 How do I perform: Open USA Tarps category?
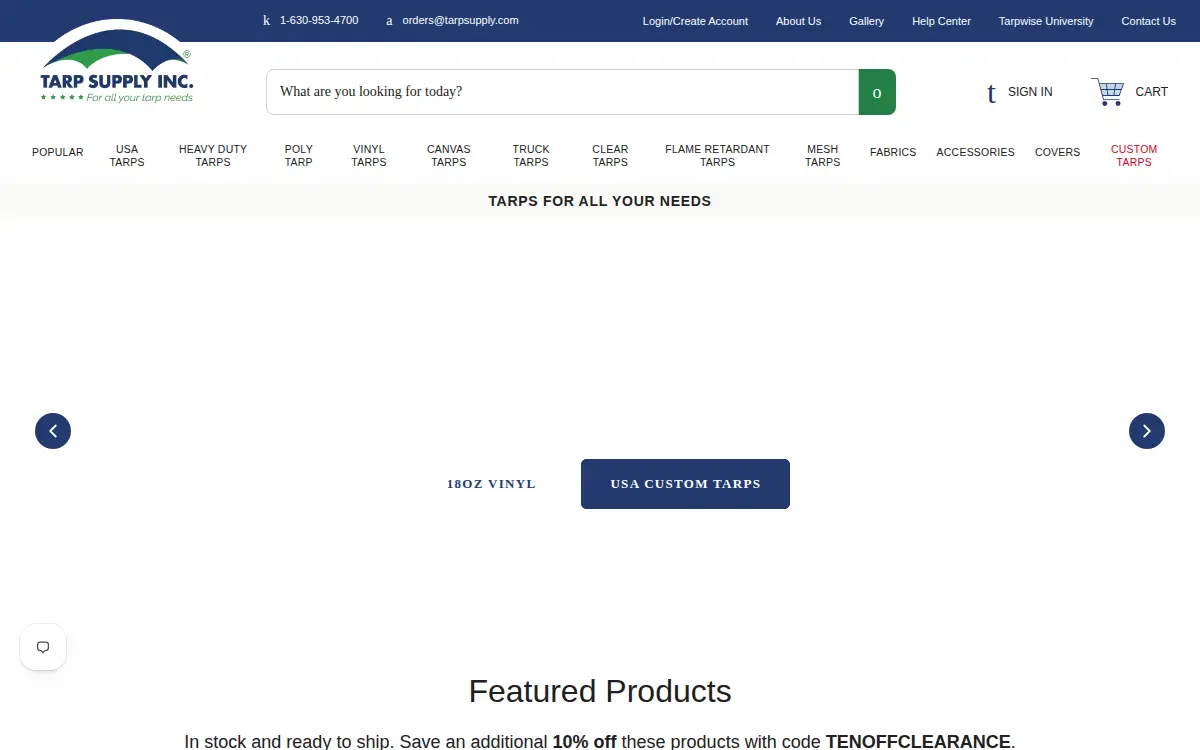pos(127,156)
